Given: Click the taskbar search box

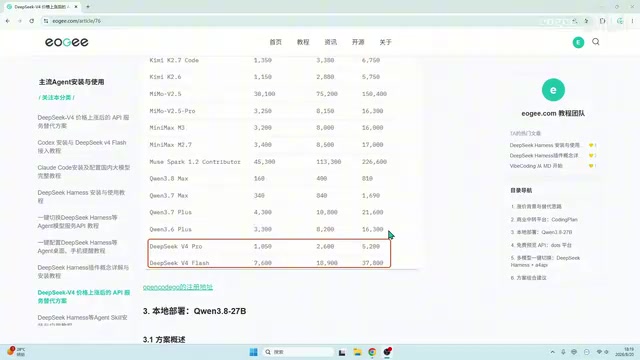Looking at the screenshot, I should point(298,352).
